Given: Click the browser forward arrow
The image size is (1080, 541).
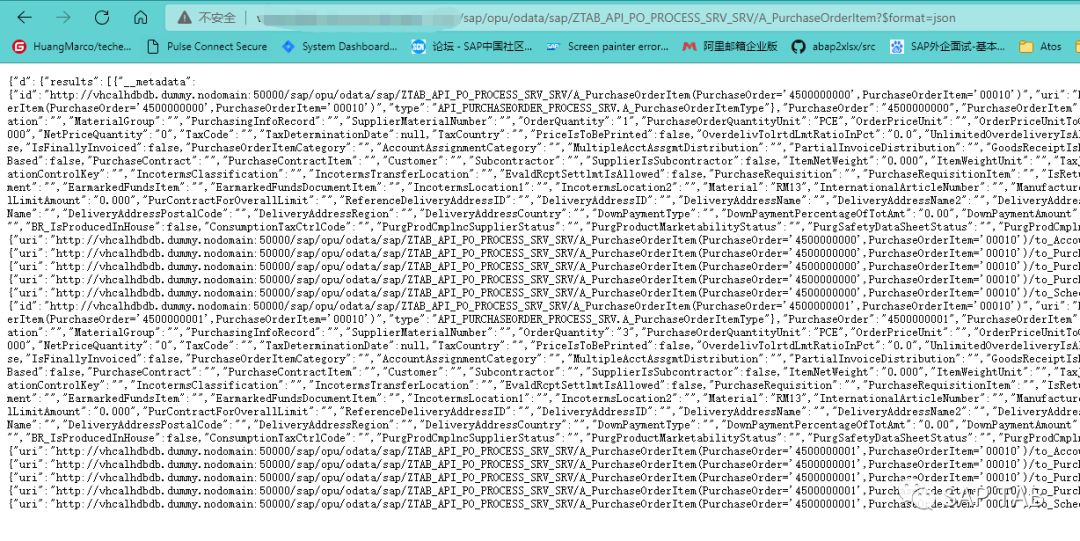Looking at the screenshot, I should (63, 17).
